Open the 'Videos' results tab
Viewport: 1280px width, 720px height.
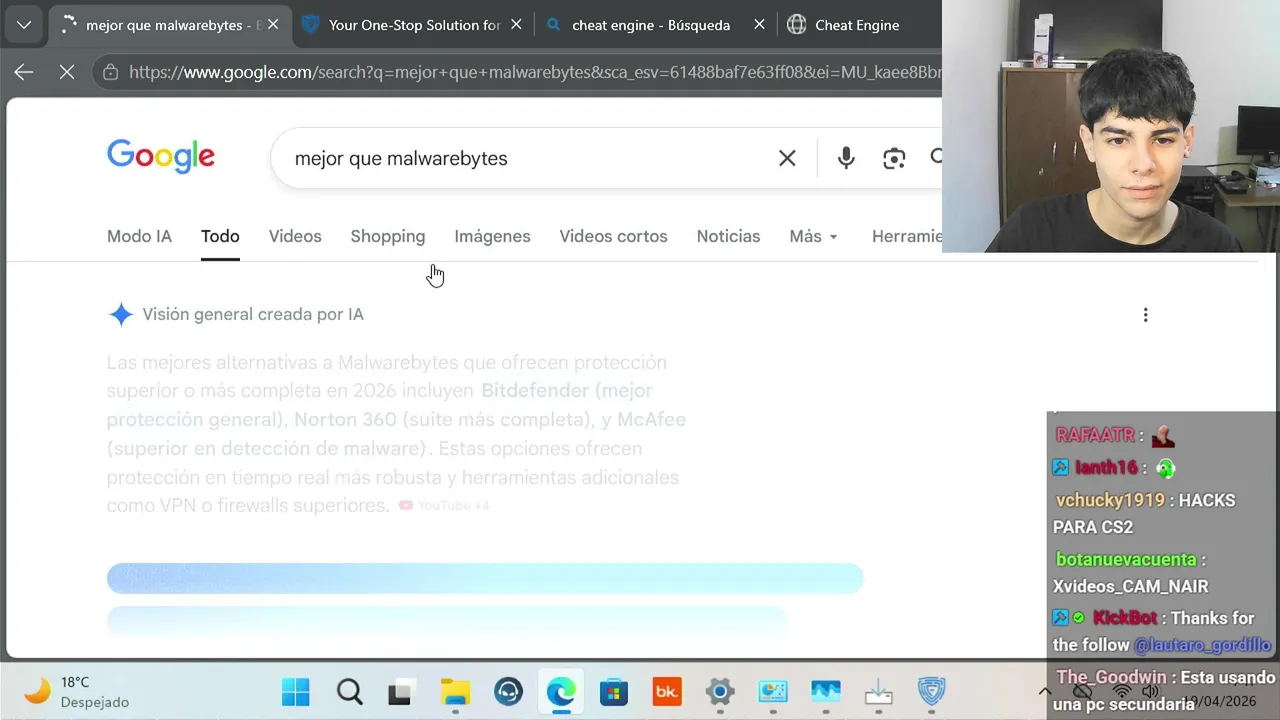pos(295,236)
